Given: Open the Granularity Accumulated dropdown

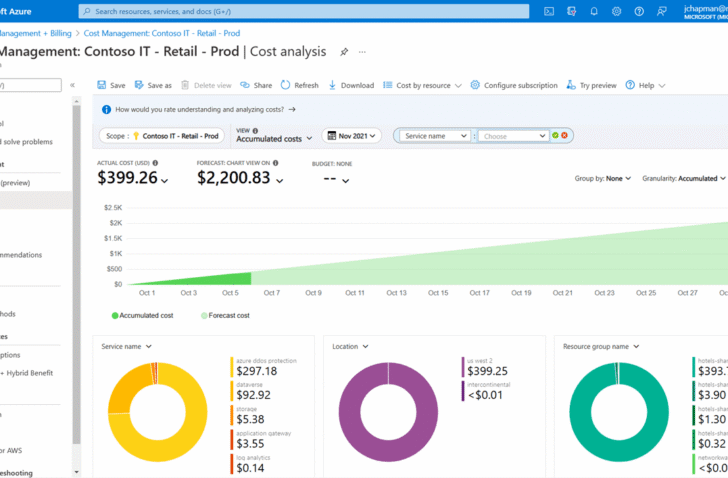Looking at the screenshot, I should coord(683,178).
